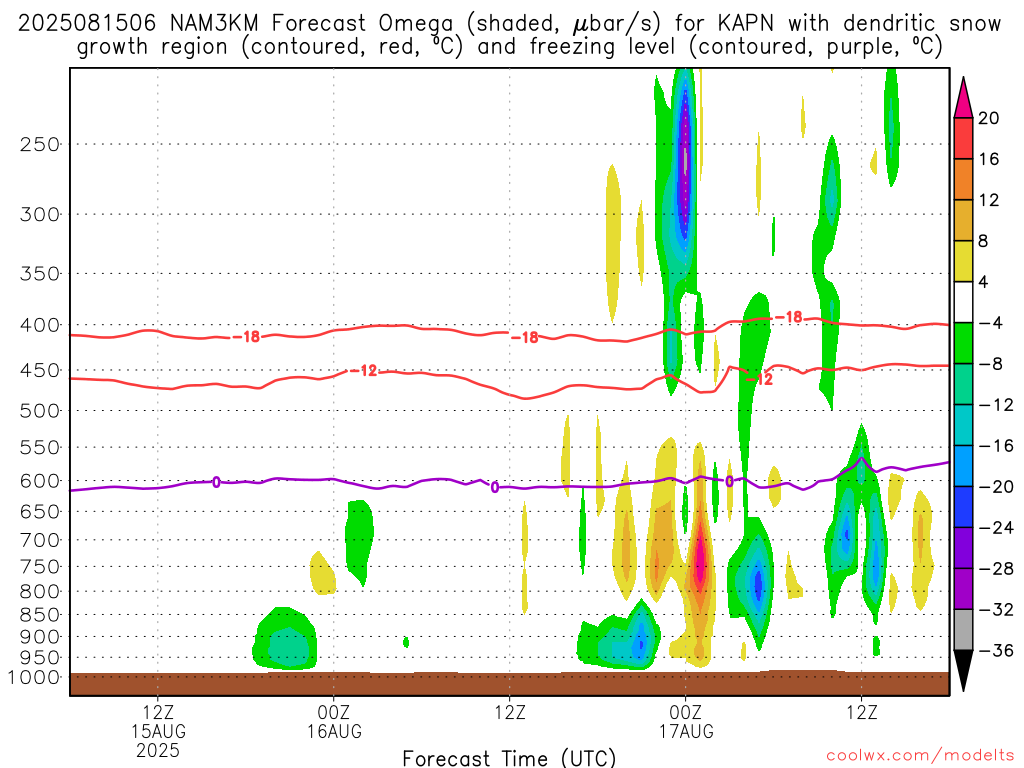Click the 250 pressure level label
The image size is (1024, 768).
click(x=40, y=144)
